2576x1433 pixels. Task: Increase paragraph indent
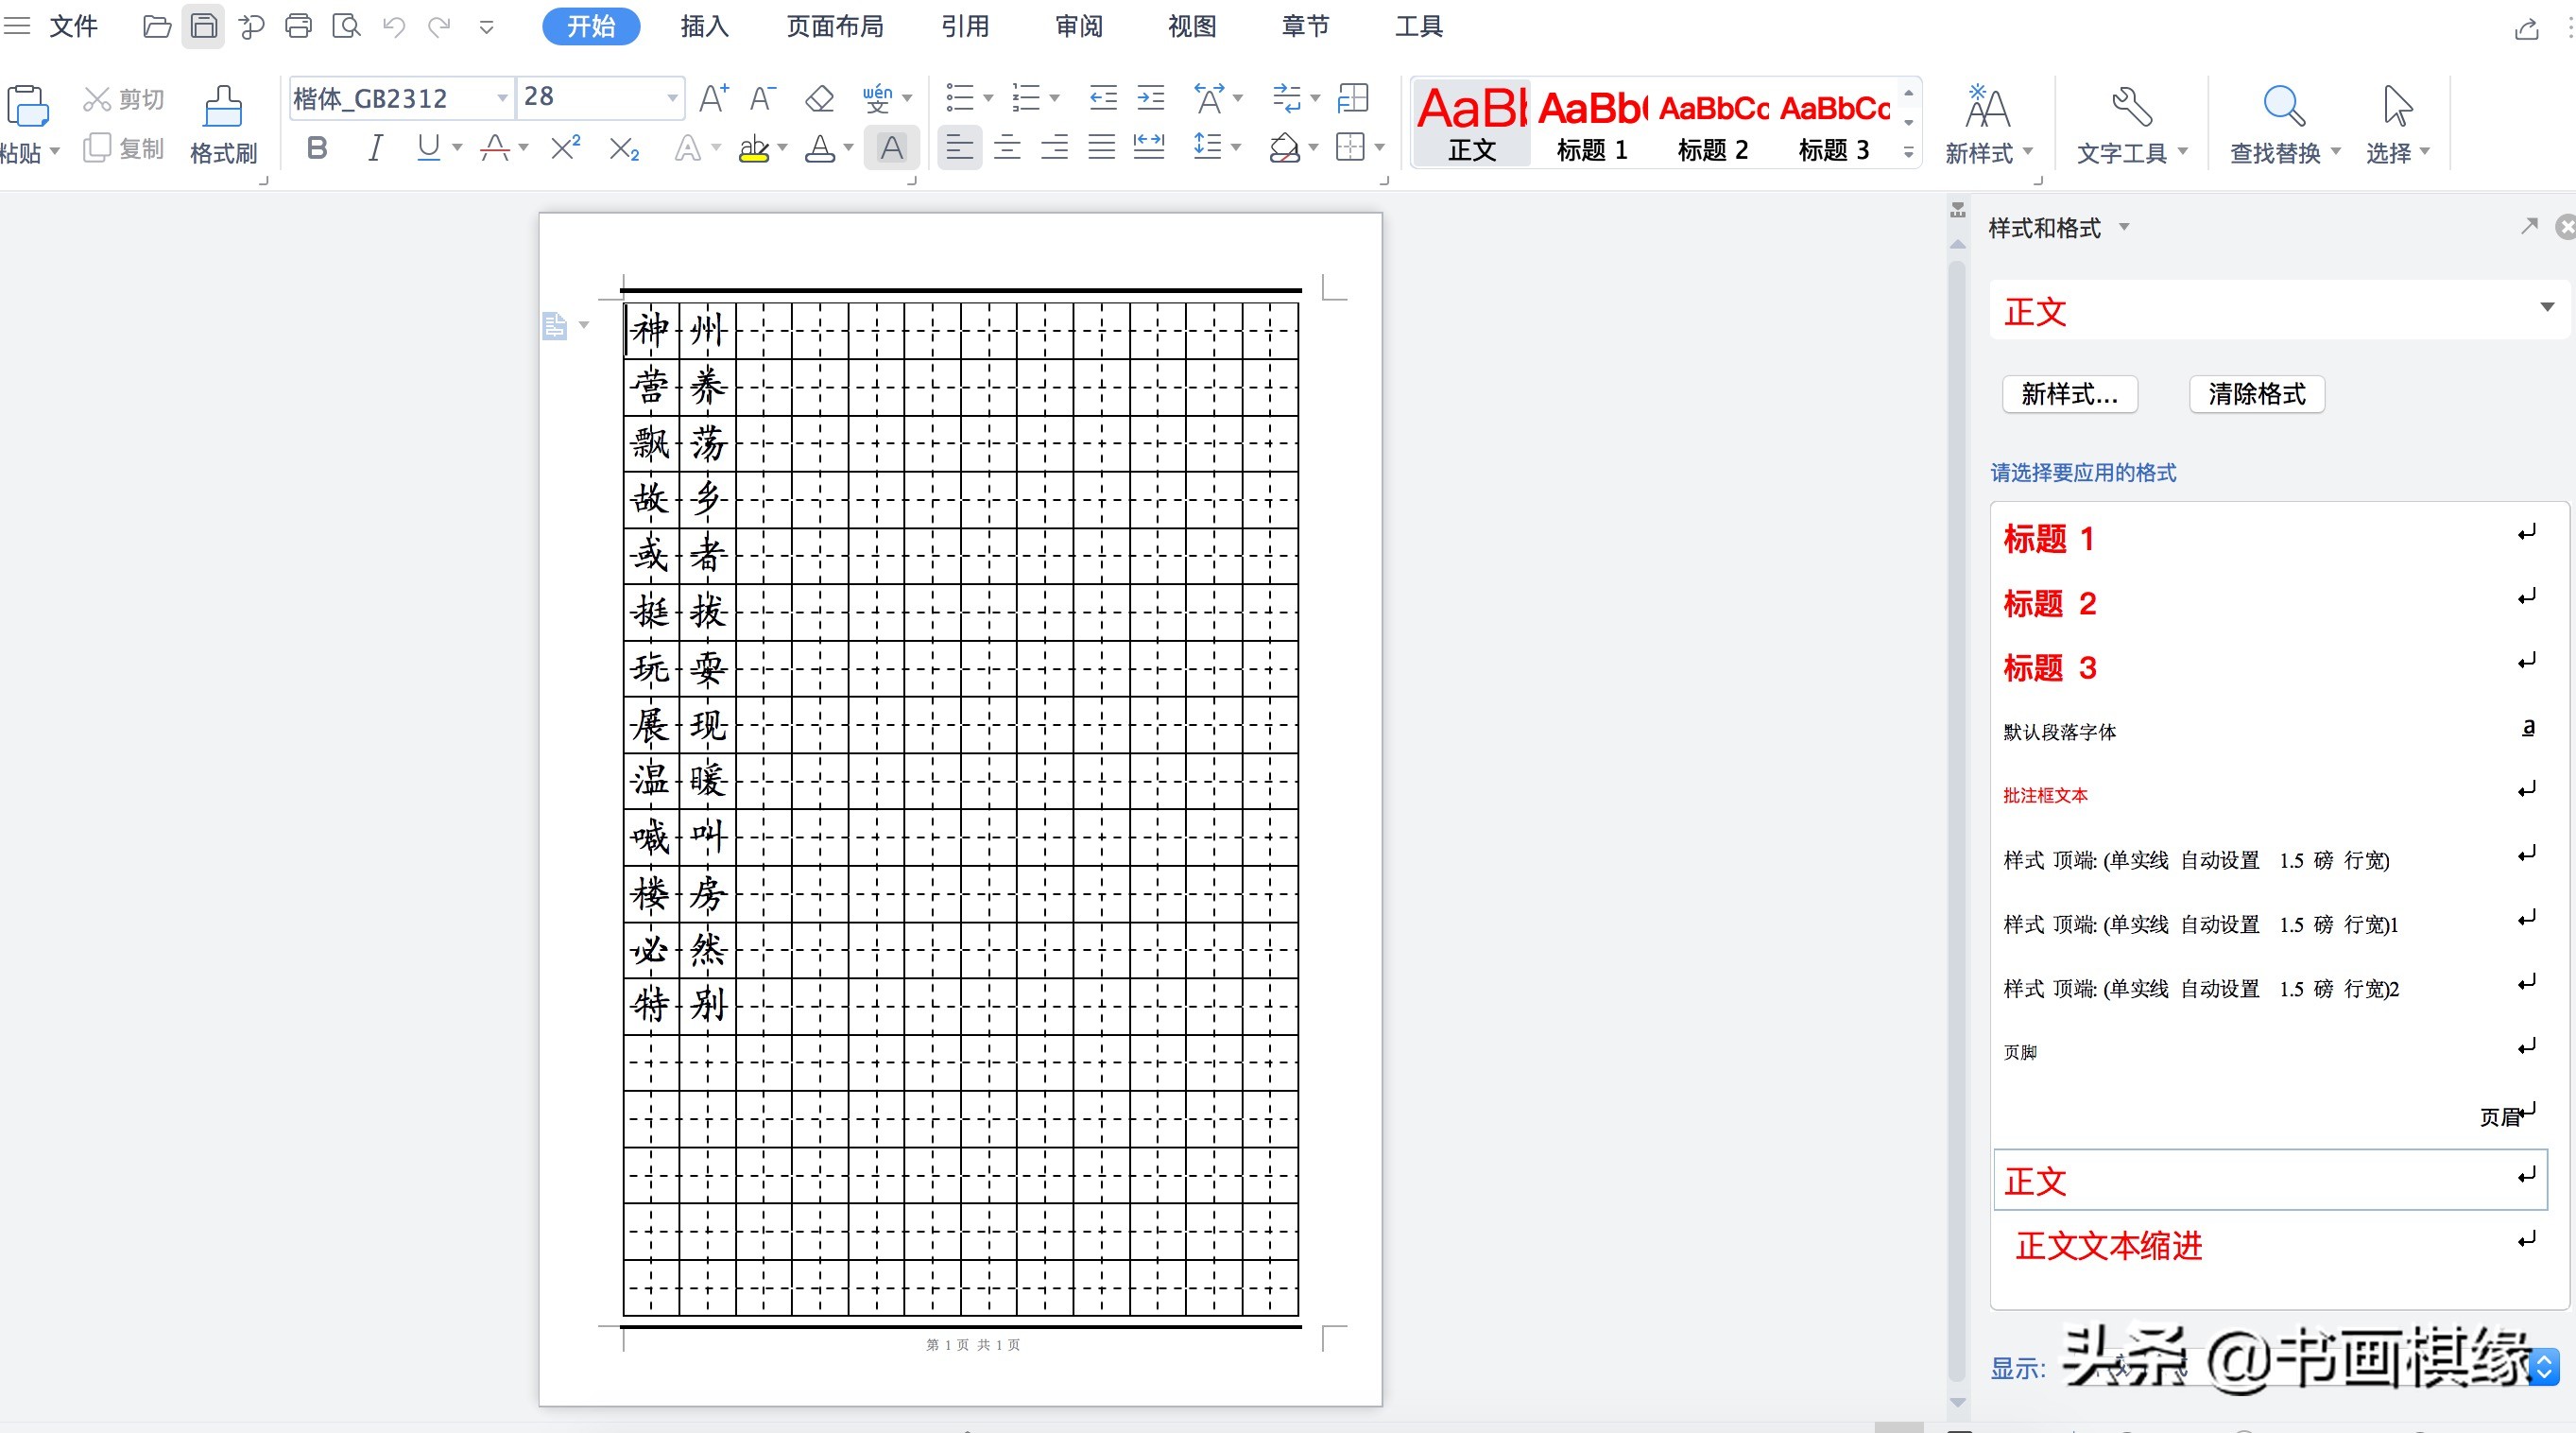[x=1151, y=98]
